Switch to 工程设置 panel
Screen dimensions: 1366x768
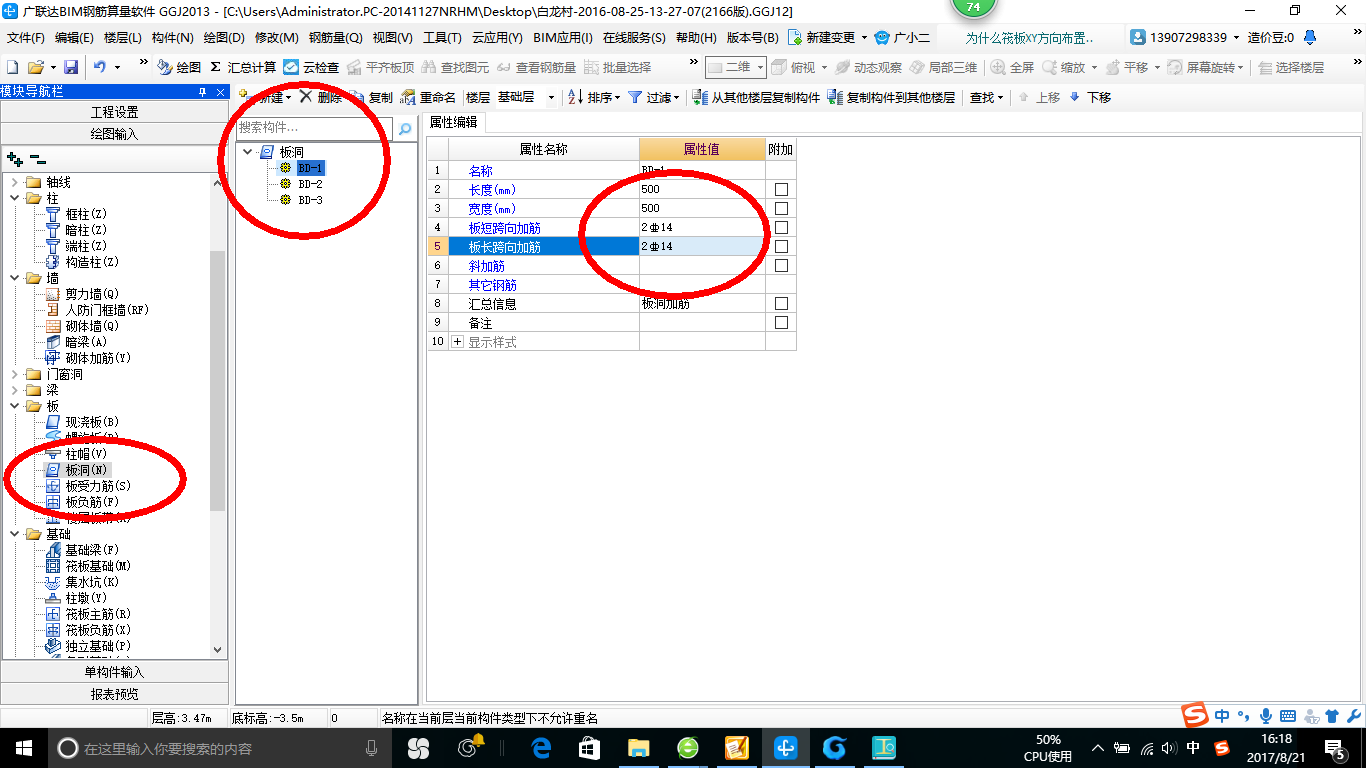114,112
